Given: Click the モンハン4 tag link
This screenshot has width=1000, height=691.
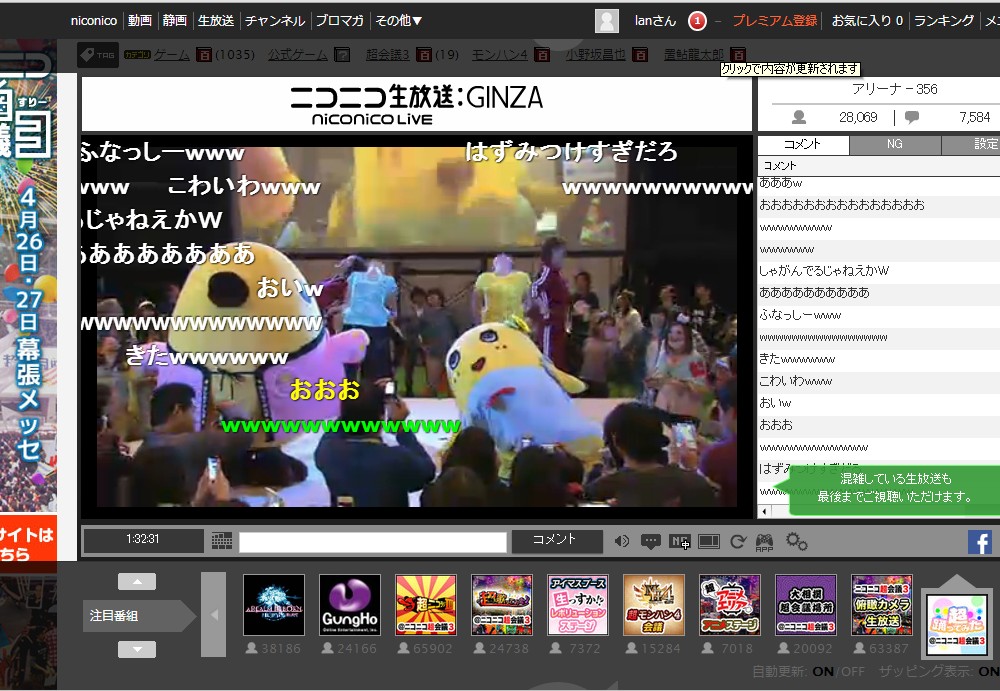Looking at the screenshot, I should (499, 55).
